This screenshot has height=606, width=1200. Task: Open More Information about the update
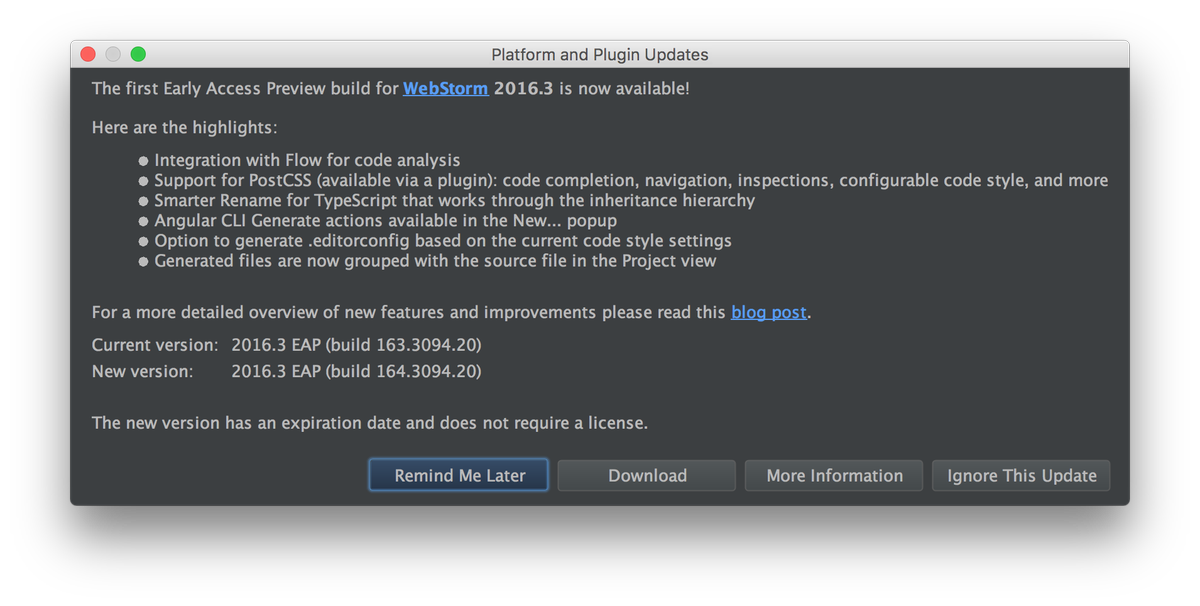[834, 476]
